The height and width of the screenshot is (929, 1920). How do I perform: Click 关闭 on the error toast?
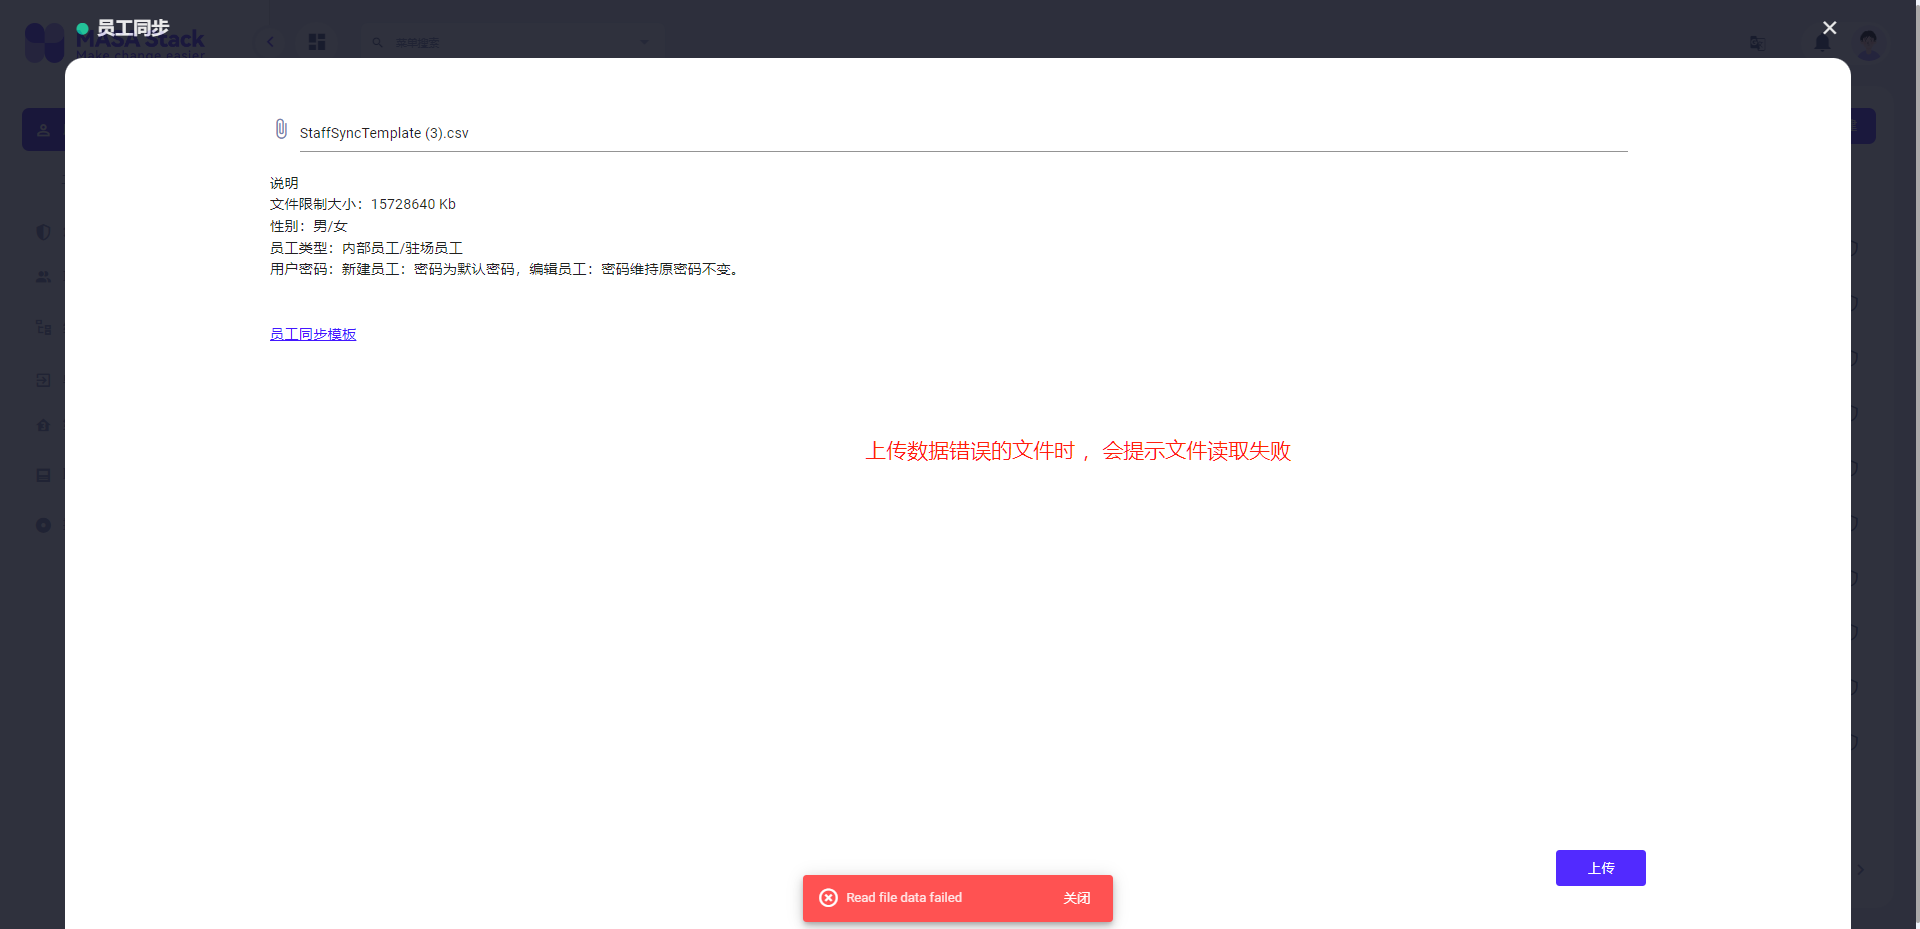pos(1077,898)
